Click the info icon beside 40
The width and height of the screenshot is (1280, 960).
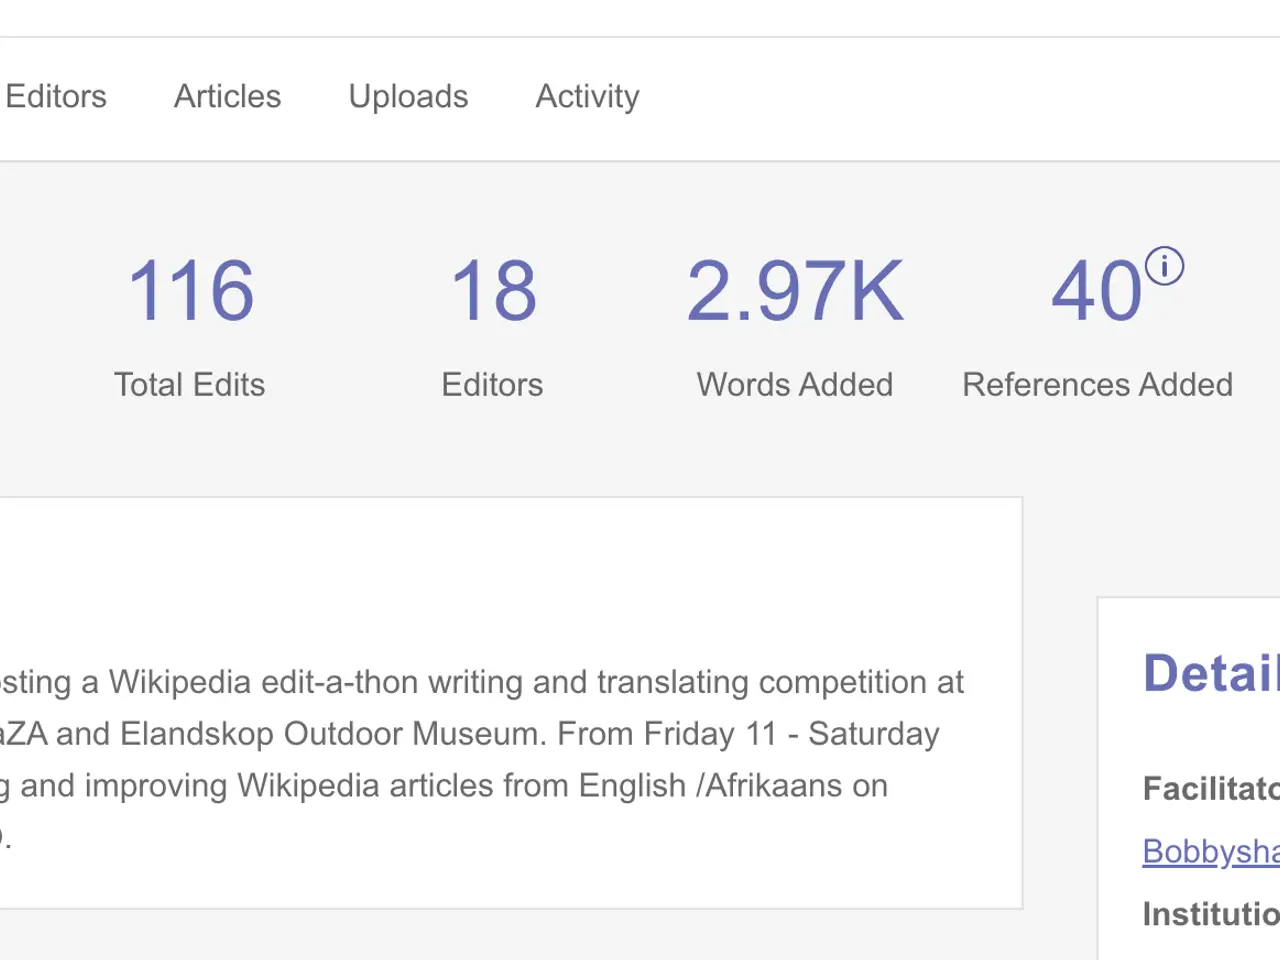click(x=1164, y=267)
